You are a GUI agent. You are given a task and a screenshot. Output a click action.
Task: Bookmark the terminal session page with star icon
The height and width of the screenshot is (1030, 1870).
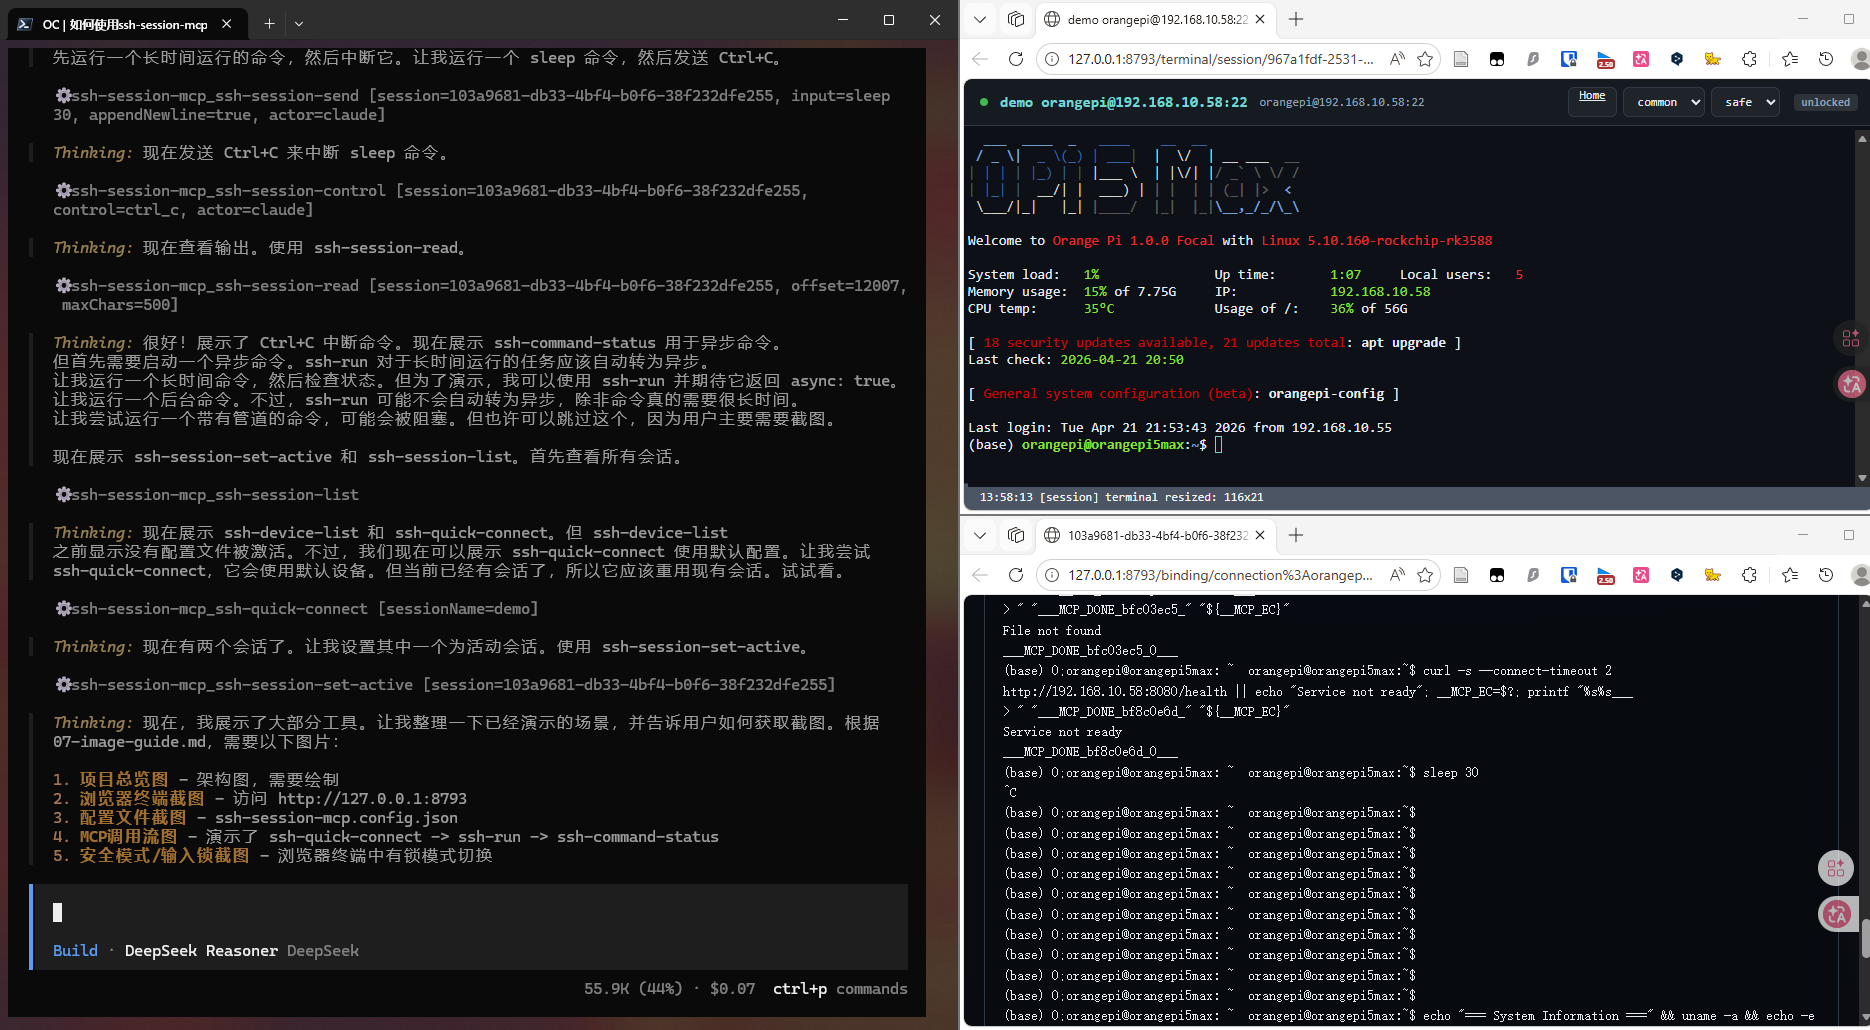1425,59
